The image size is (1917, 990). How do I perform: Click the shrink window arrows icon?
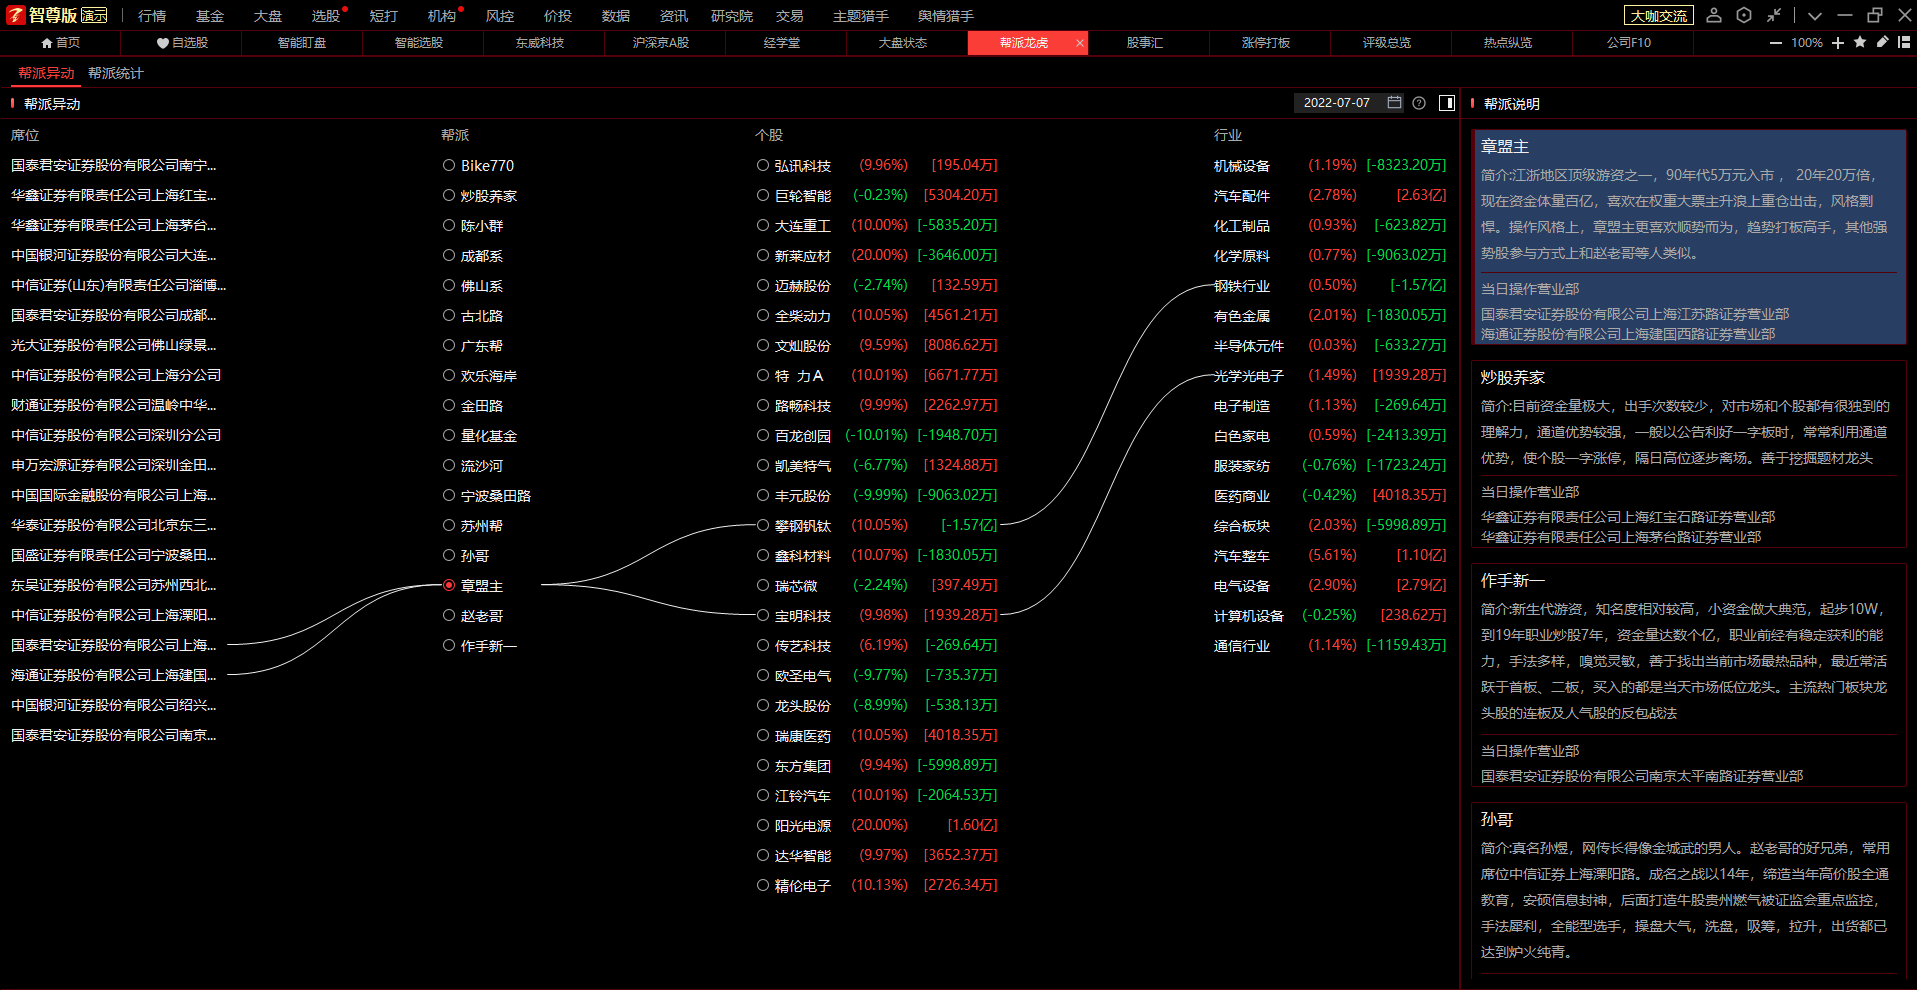[1774, 15]
